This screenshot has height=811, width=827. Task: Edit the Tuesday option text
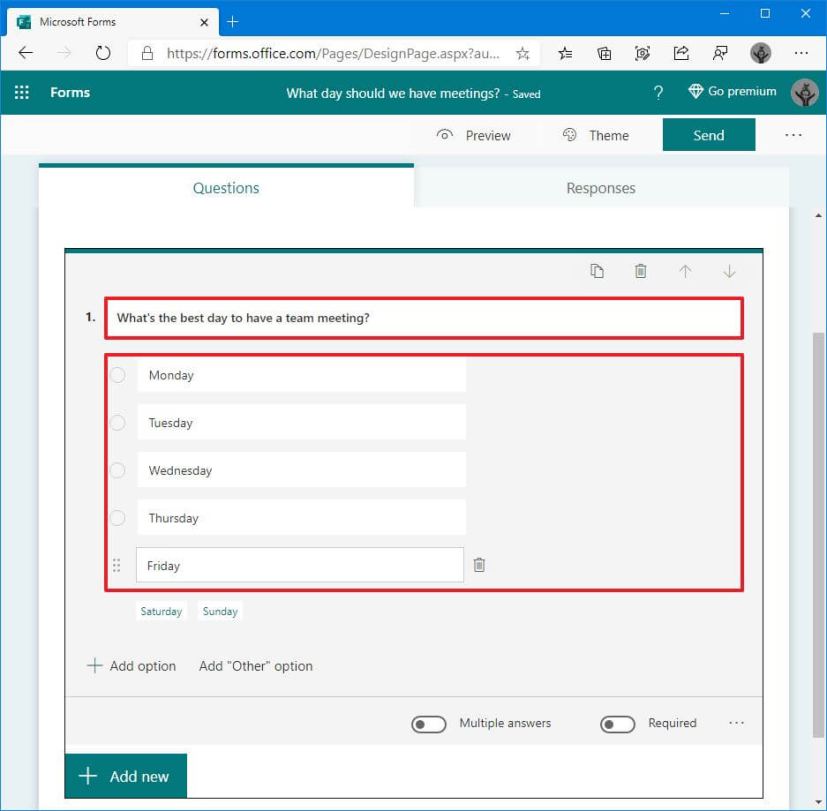pyautogui.click(x=301, y=422)
